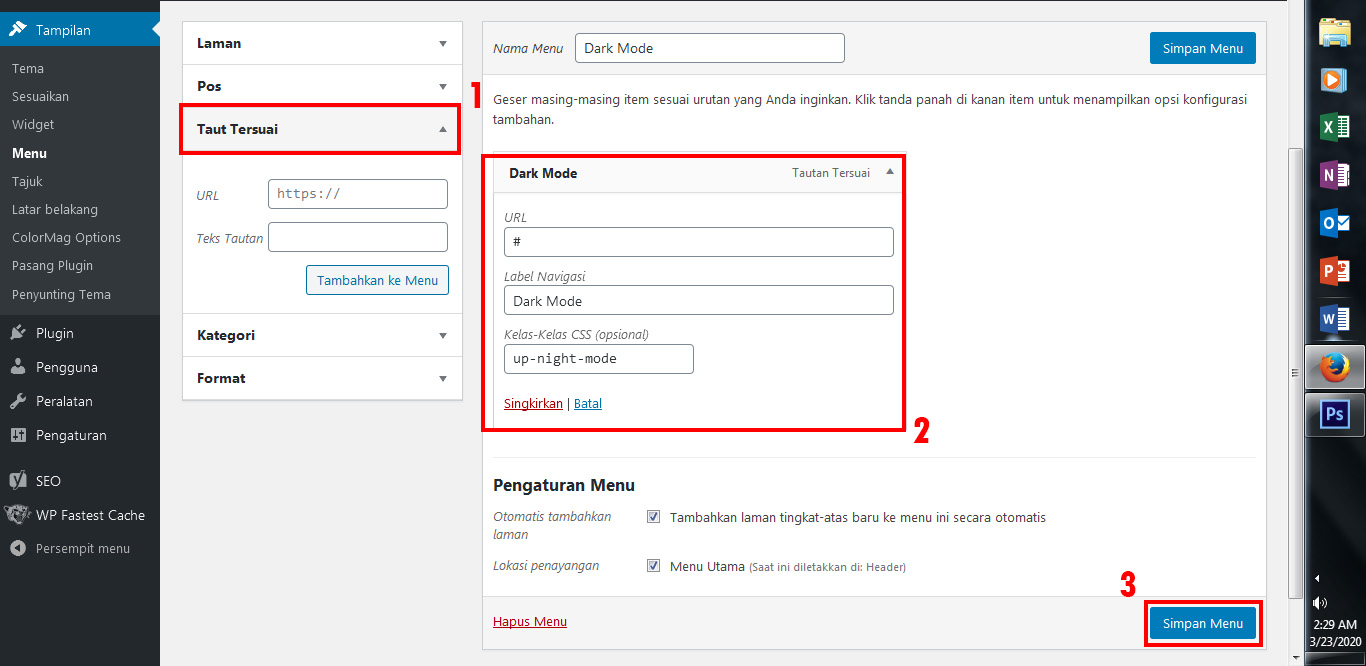Click the Hapus Menu link
Image resolution: width=1366 pixels, height=666 pixels.
point(529,622)
